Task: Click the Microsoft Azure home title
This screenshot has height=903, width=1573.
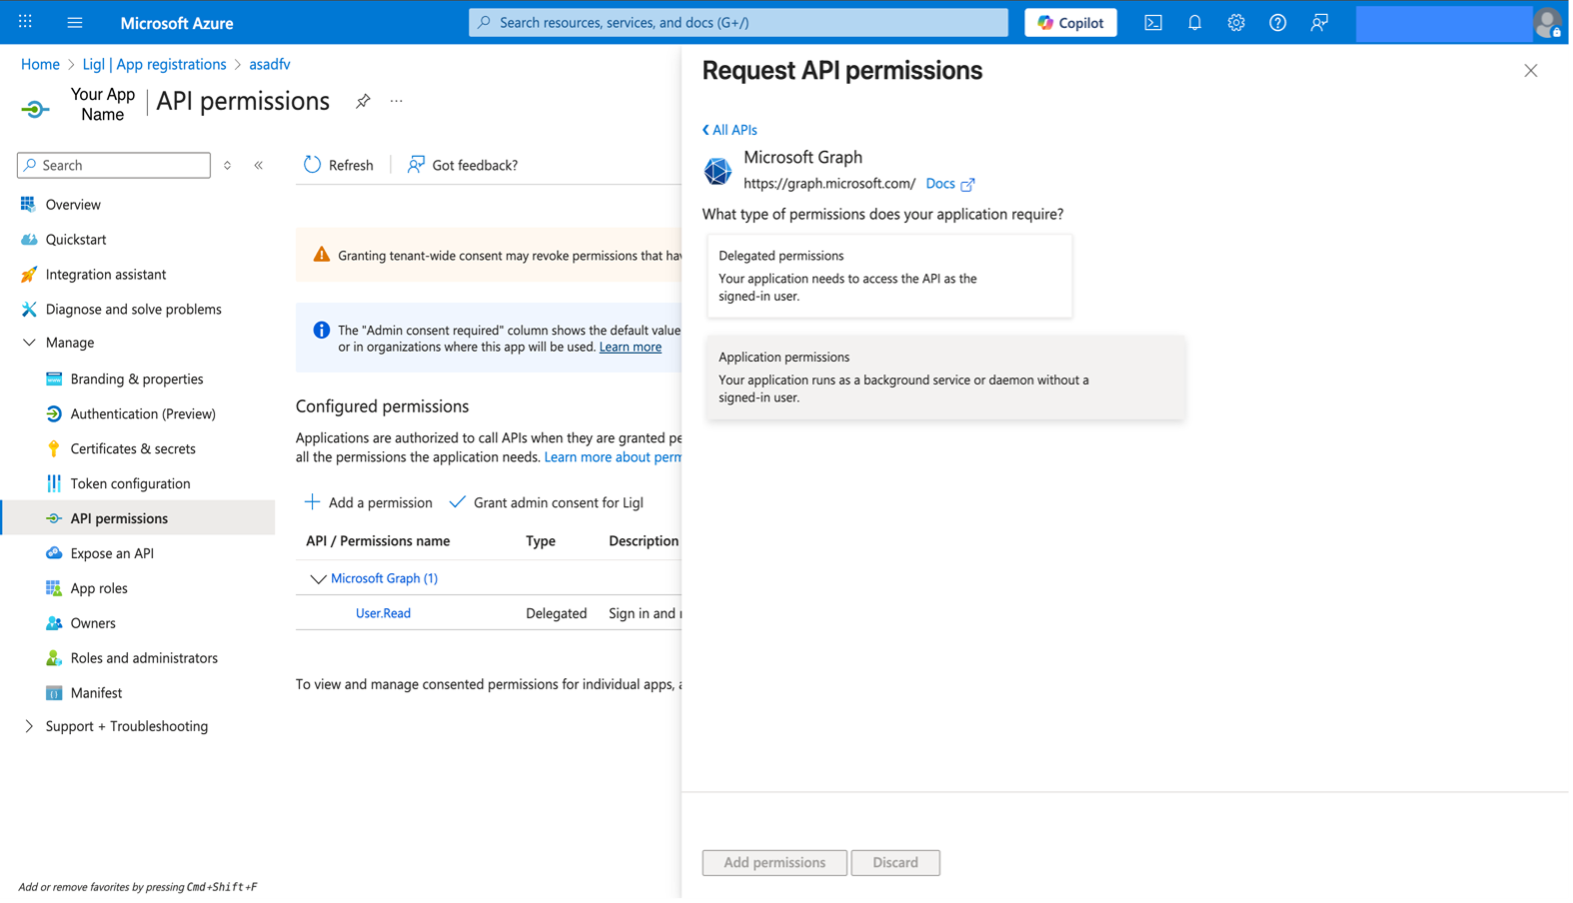Action: click(177, 23)
